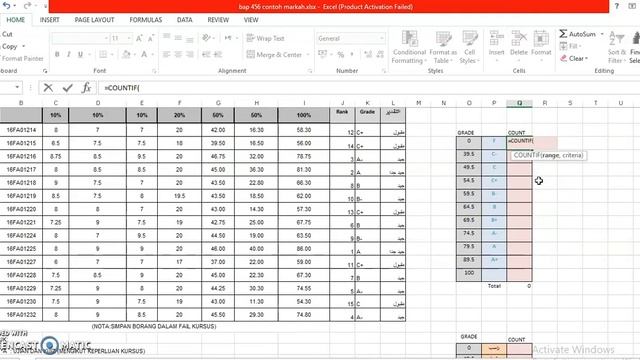This screenshot has height=360, width=640.
Task: Apply Percent Style icon
Action: pyautogui.click(x=341, y=54)
